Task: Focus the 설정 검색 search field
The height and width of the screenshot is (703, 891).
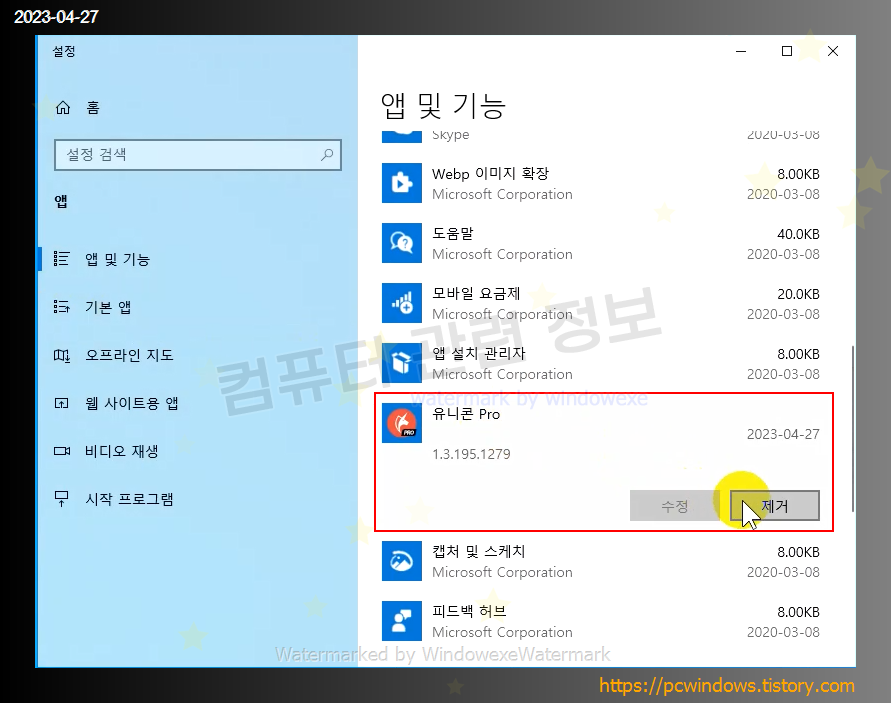Action: [x=198, y=155]
